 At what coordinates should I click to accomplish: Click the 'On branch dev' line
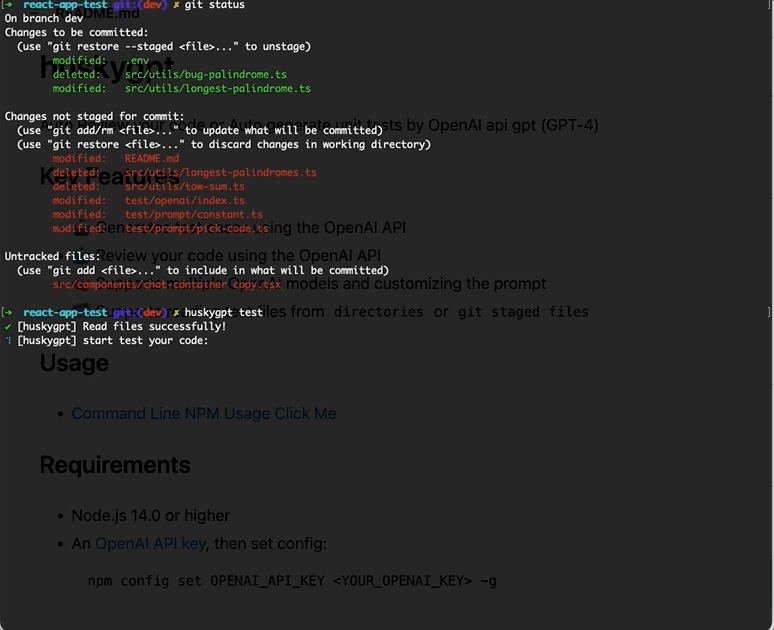[44, 18]
